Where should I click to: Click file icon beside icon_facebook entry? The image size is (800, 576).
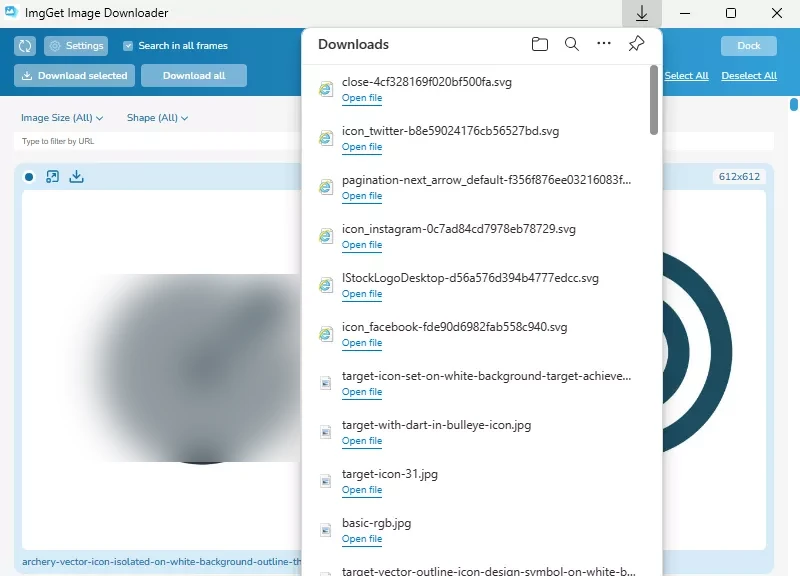point(326,334)
